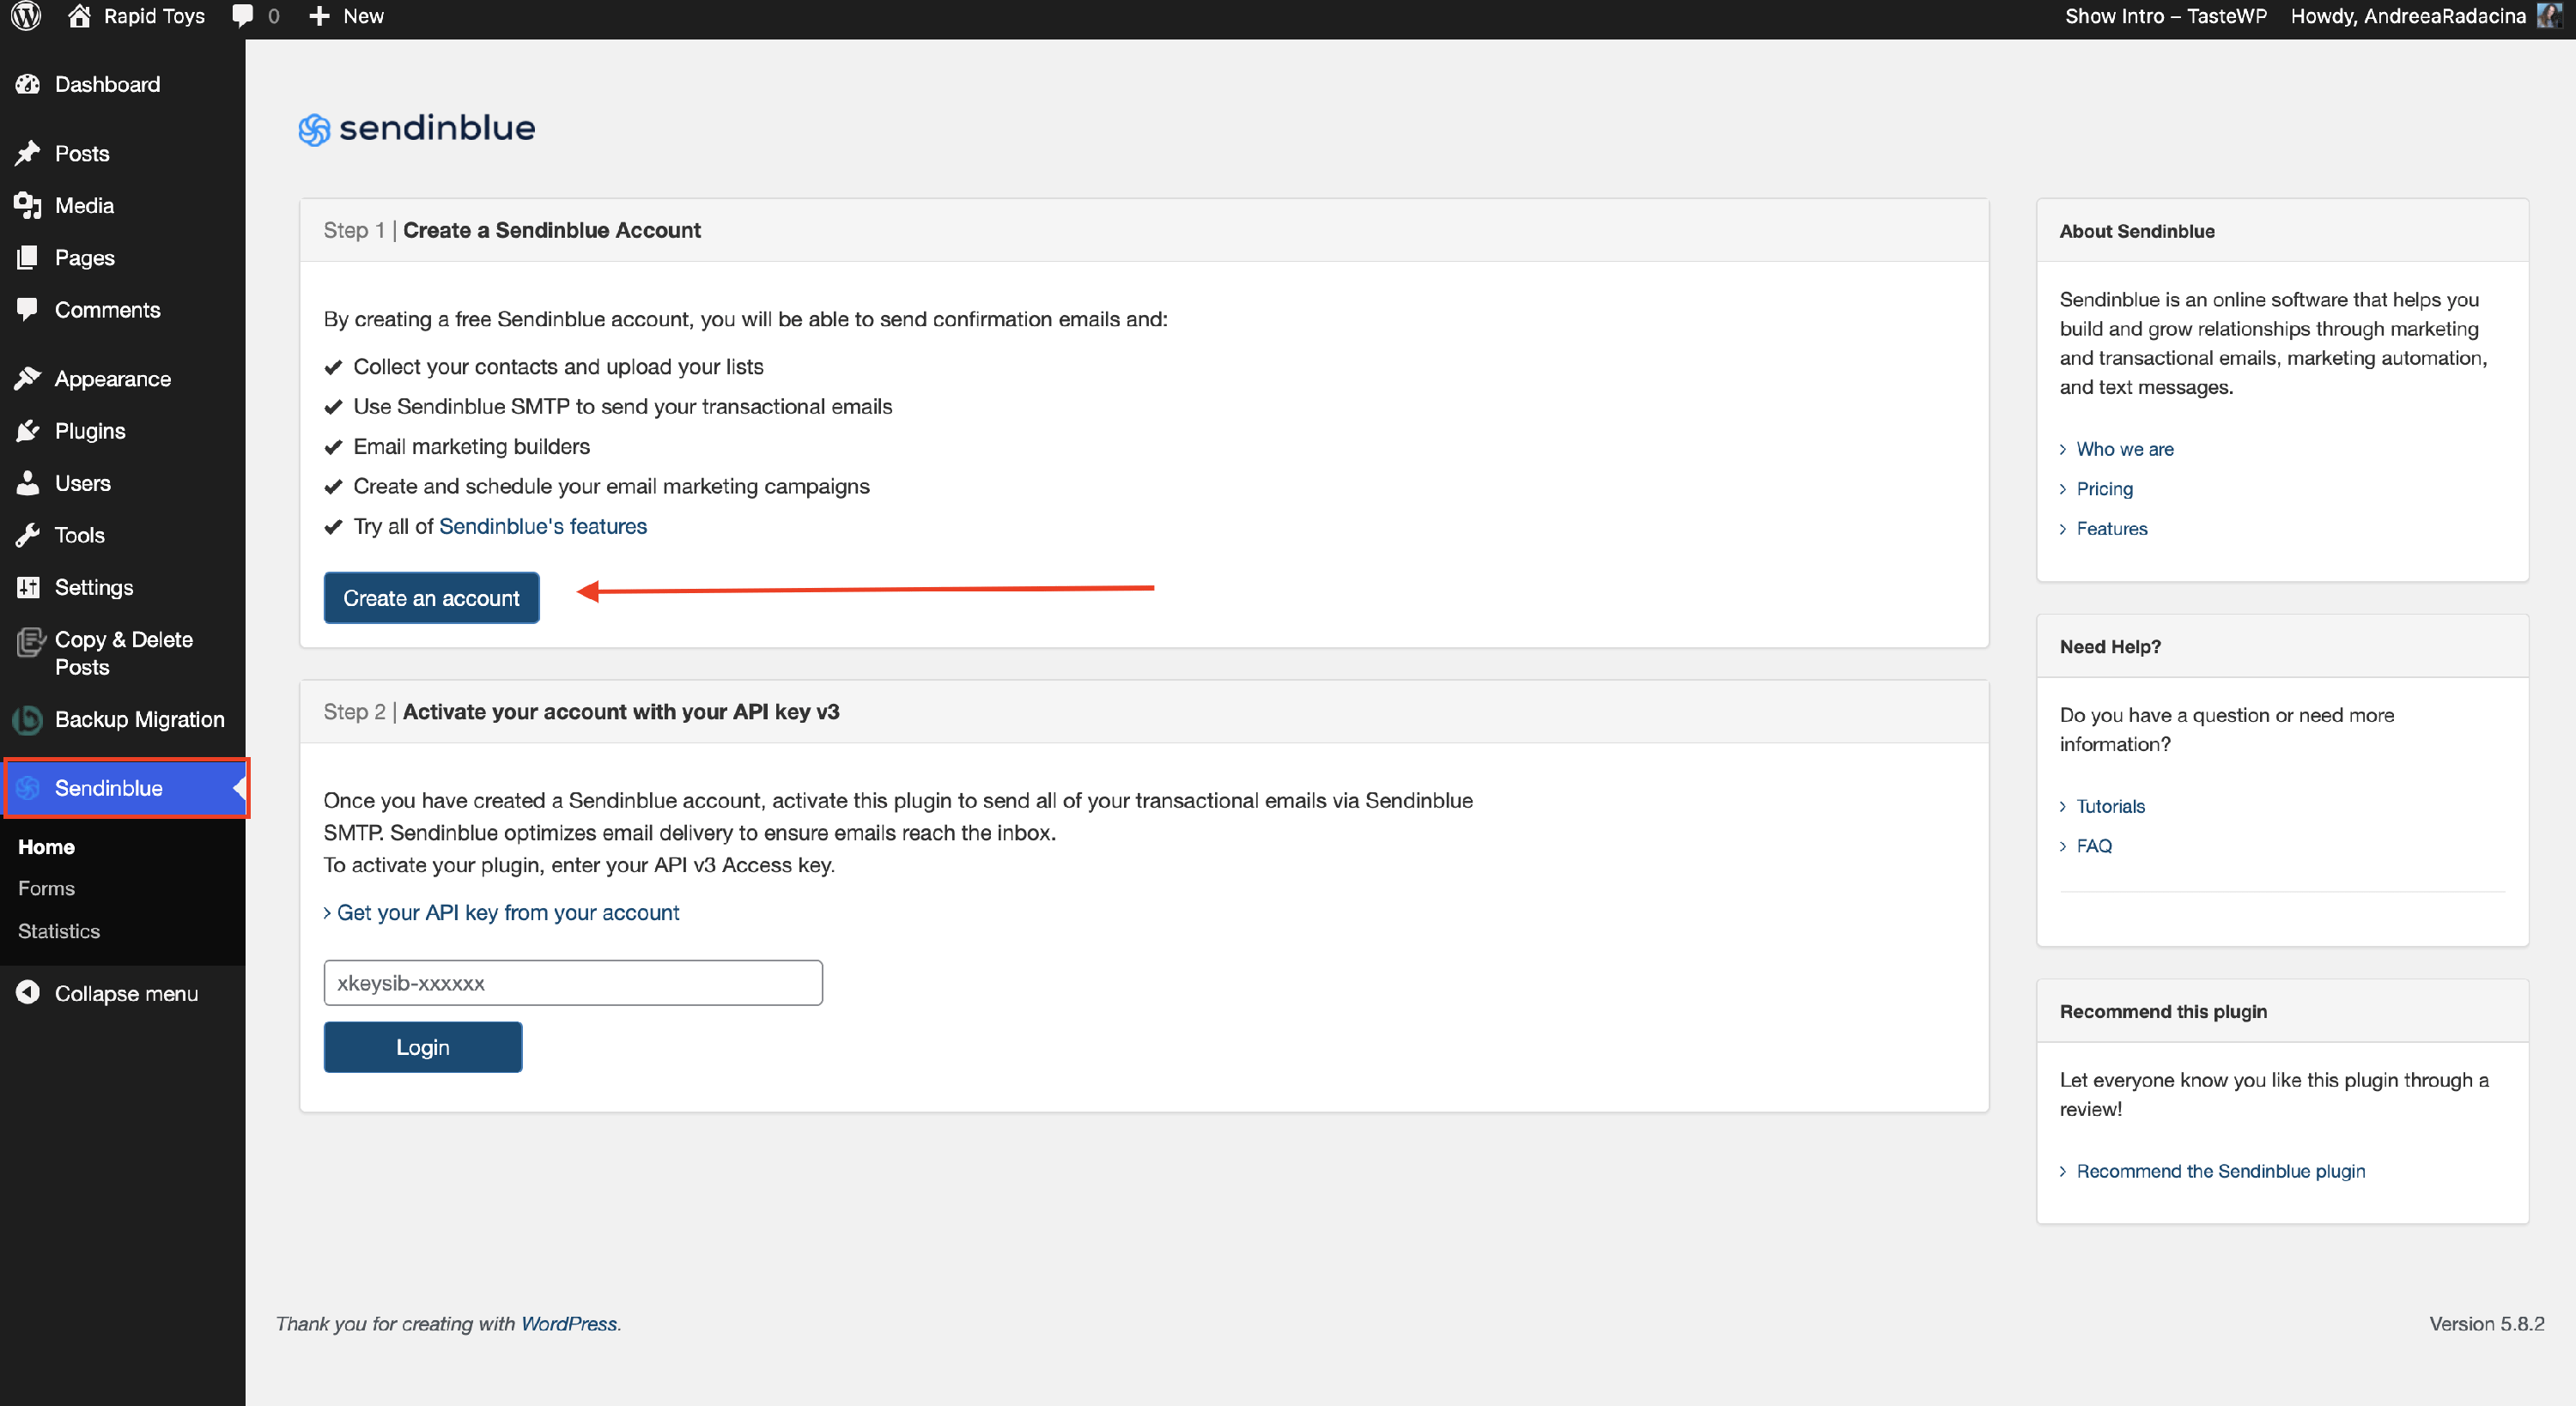Open Sendinblue's features link
The width and height of the screenshot is (2576, 1406).
click(543, 526)
